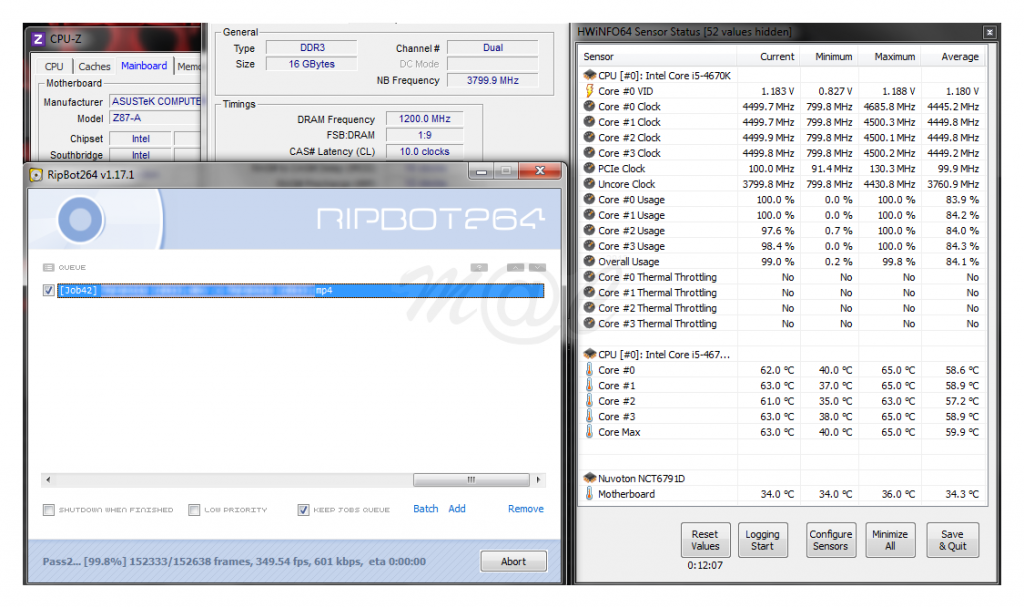Open the Caches tab in CPU-Z
1024x607 pixels.
click(94, 65)
